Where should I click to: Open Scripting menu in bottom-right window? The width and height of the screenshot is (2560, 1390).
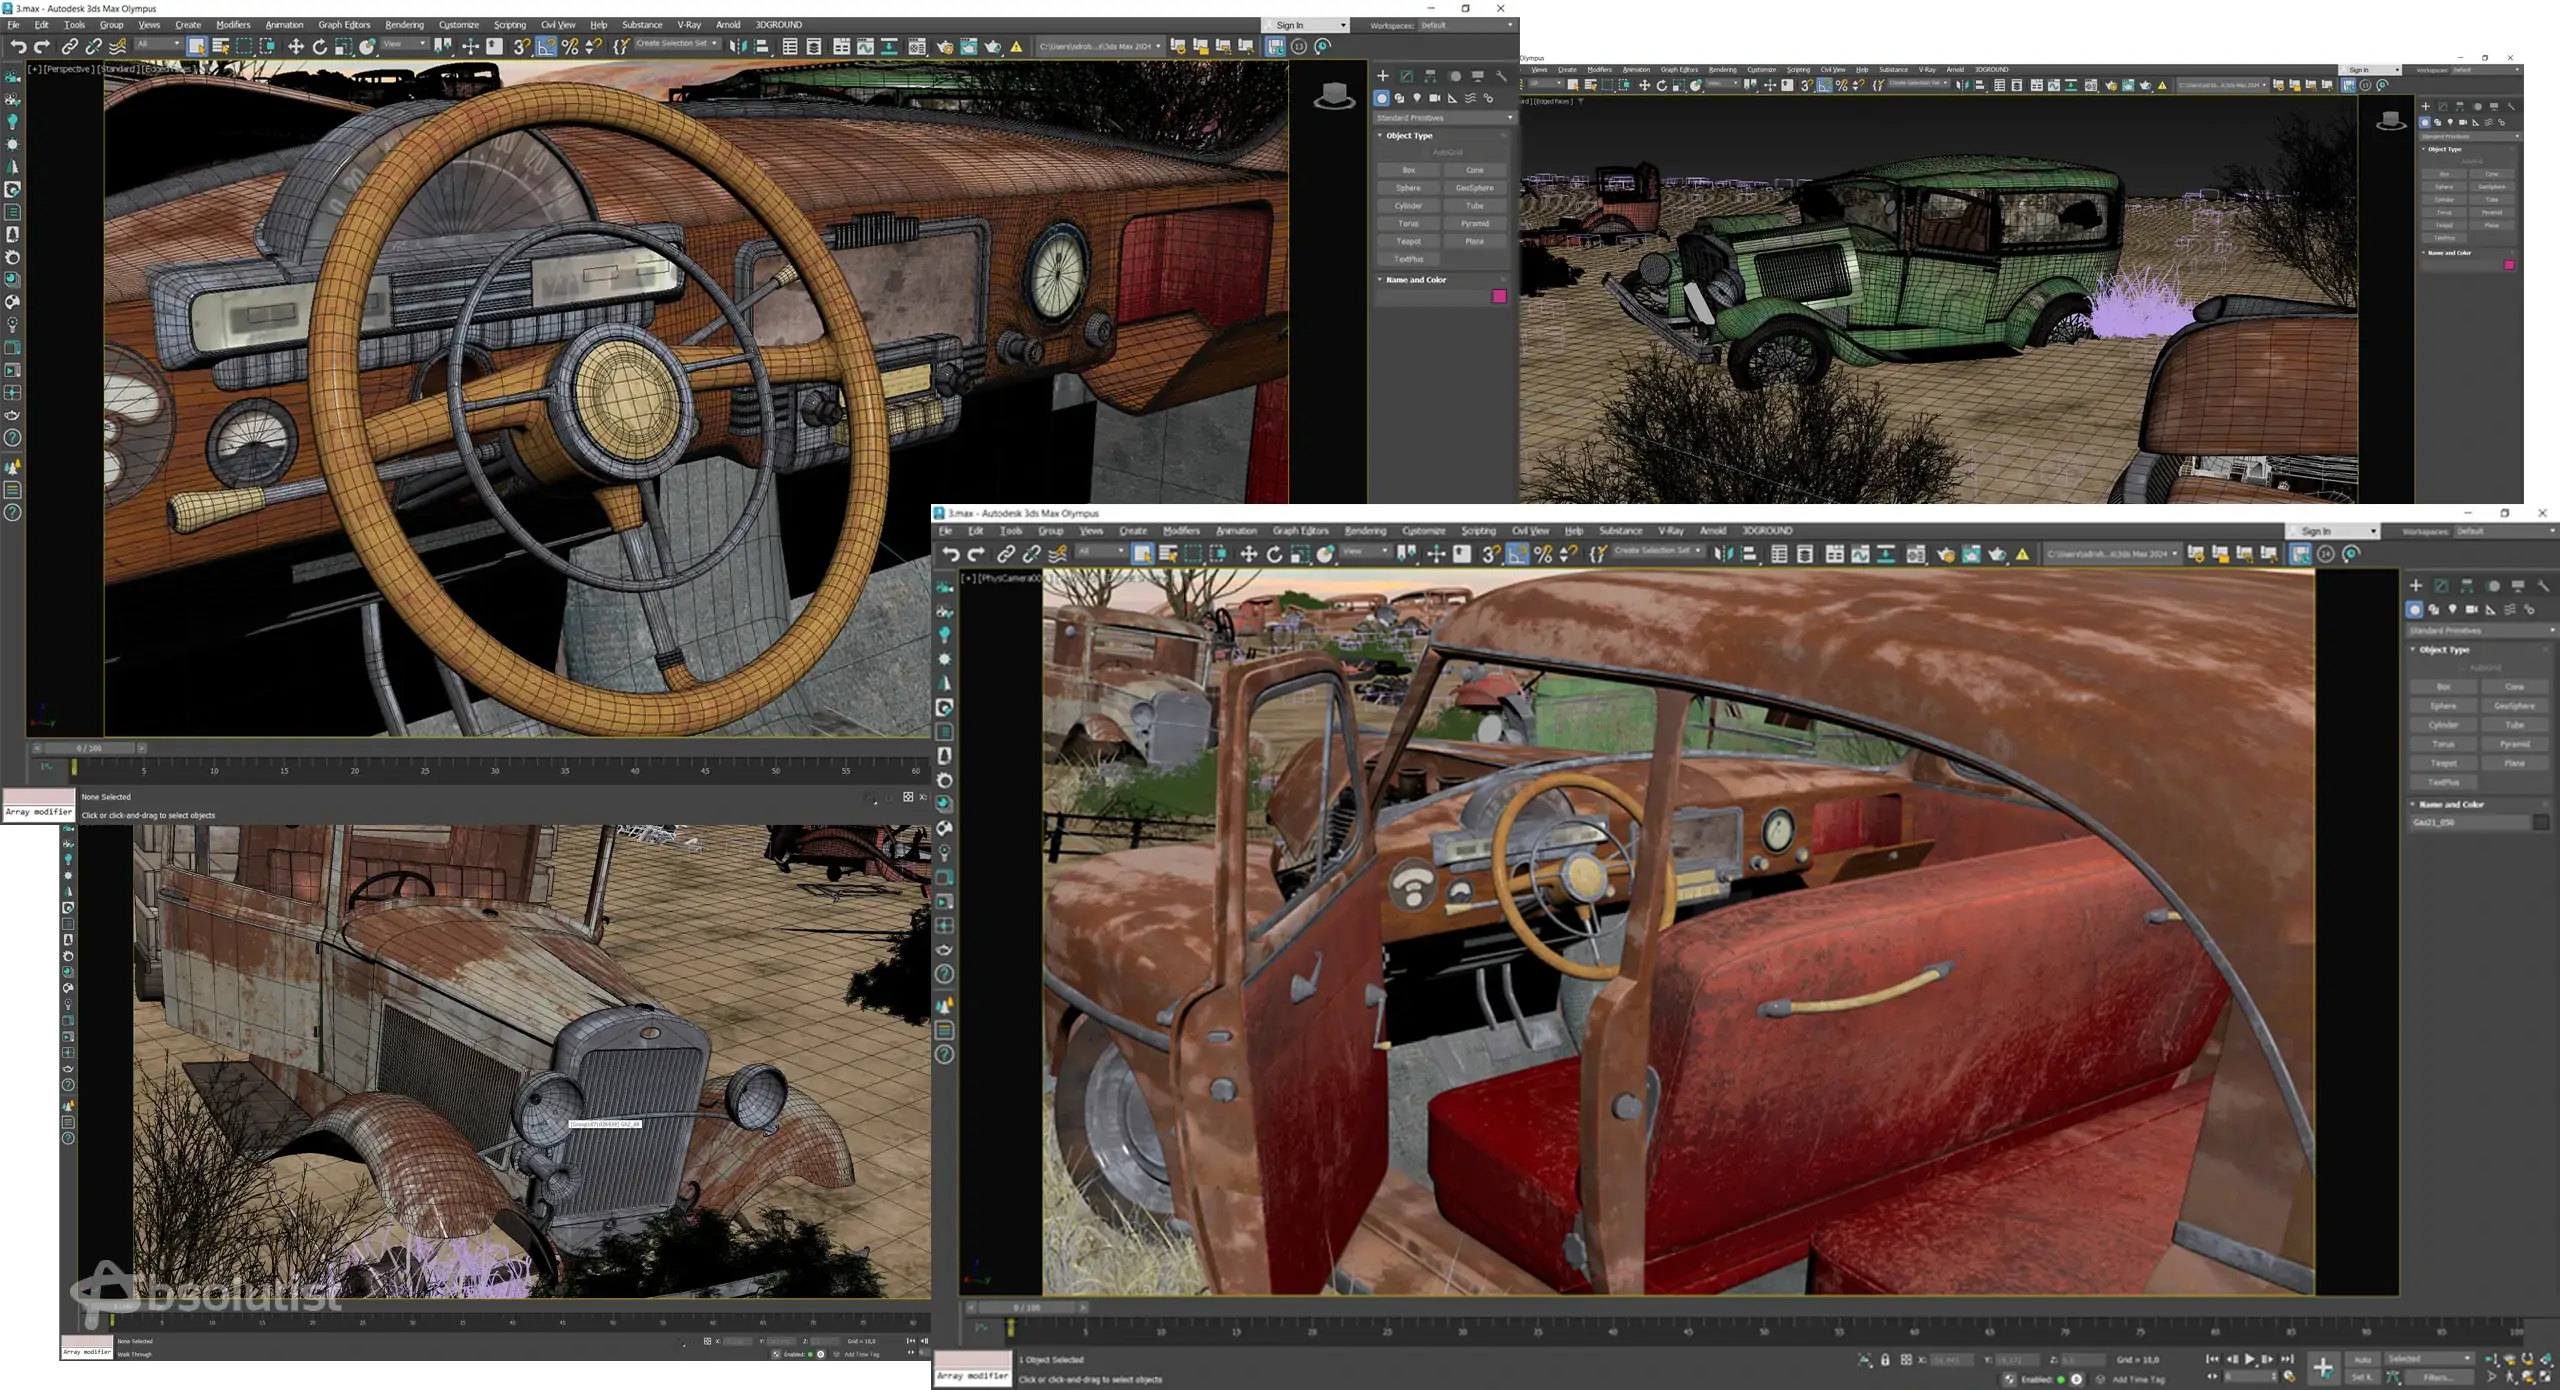click(x=1478, y=531)
